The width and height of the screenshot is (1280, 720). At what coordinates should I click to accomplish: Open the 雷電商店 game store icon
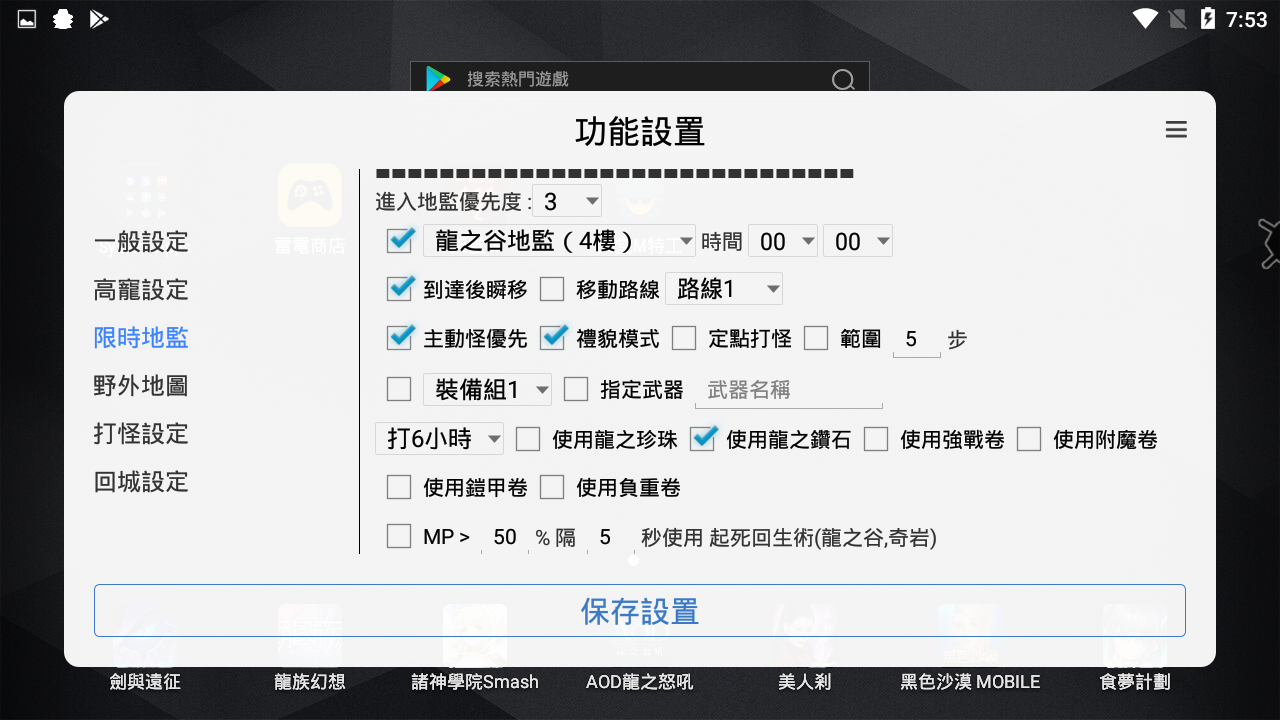click(x=310, y=198)
